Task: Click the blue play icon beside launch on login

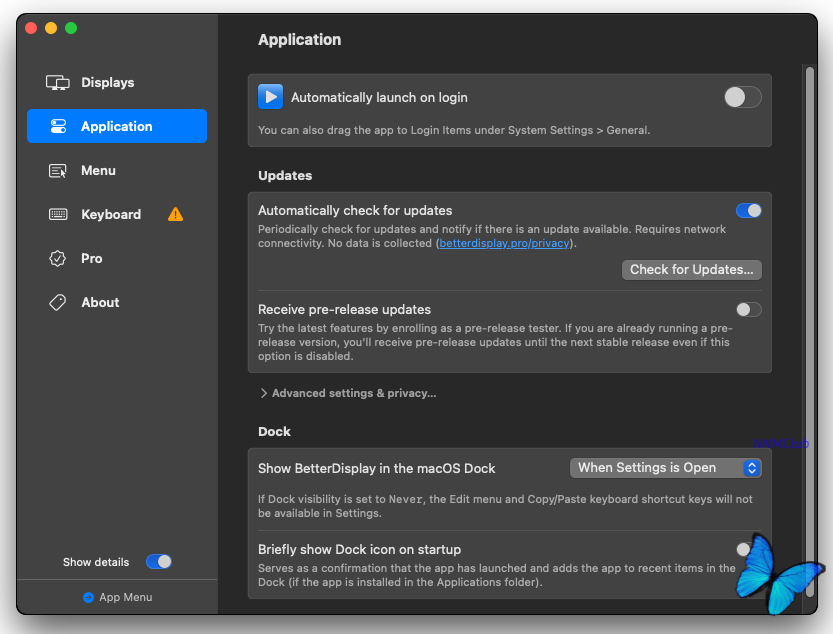Action: 270,97
